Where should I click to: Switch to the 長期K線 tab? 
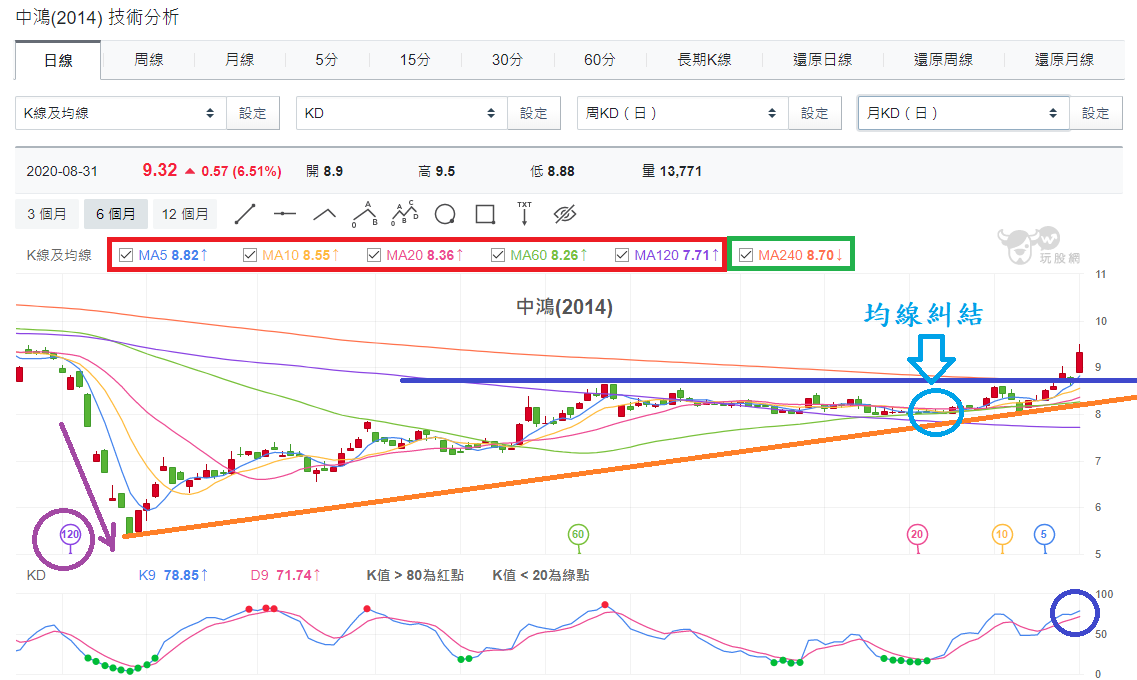pyautogui.click(x=704, y=60)
